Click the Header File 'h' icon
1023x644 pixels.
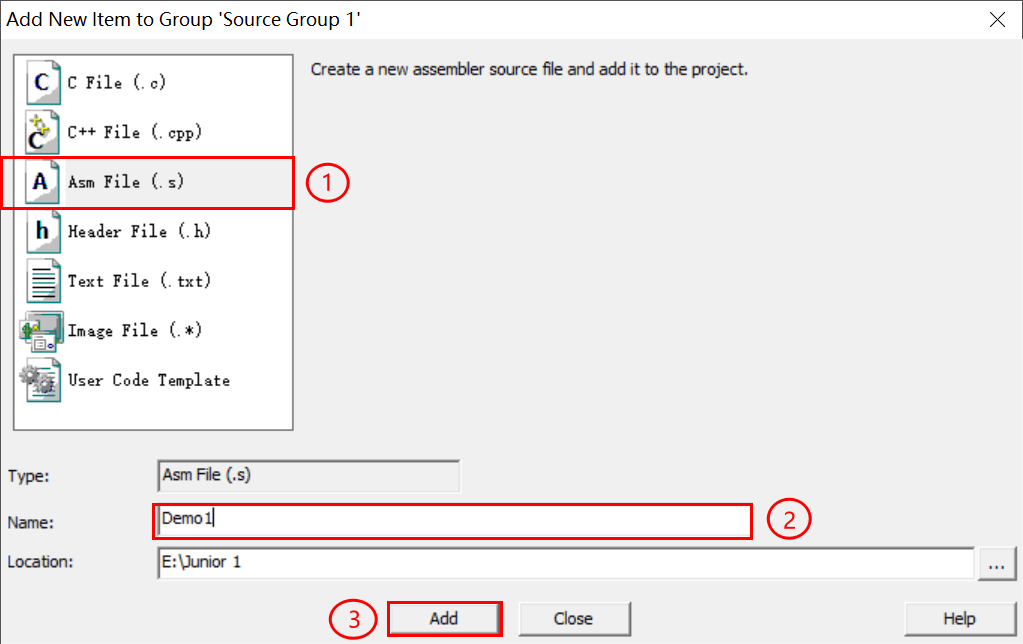pyautogui.click(x=43, y=232)
